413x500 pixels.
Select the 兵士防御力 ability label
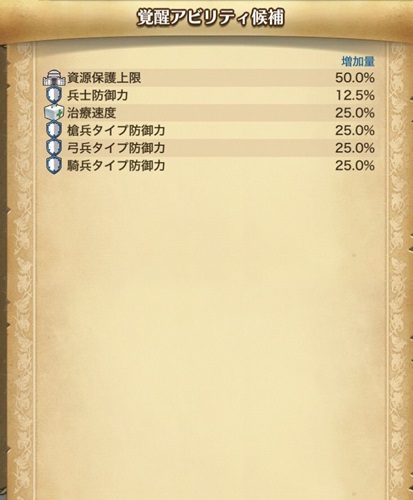(98, 96)
